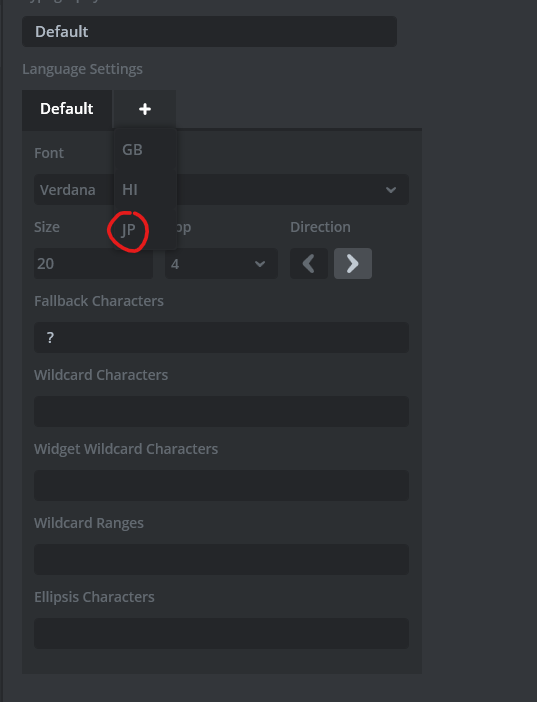The width and height of the screenshot is (537, 702).
Task: Click the Size field showing 20
Action: pos(93,264)
